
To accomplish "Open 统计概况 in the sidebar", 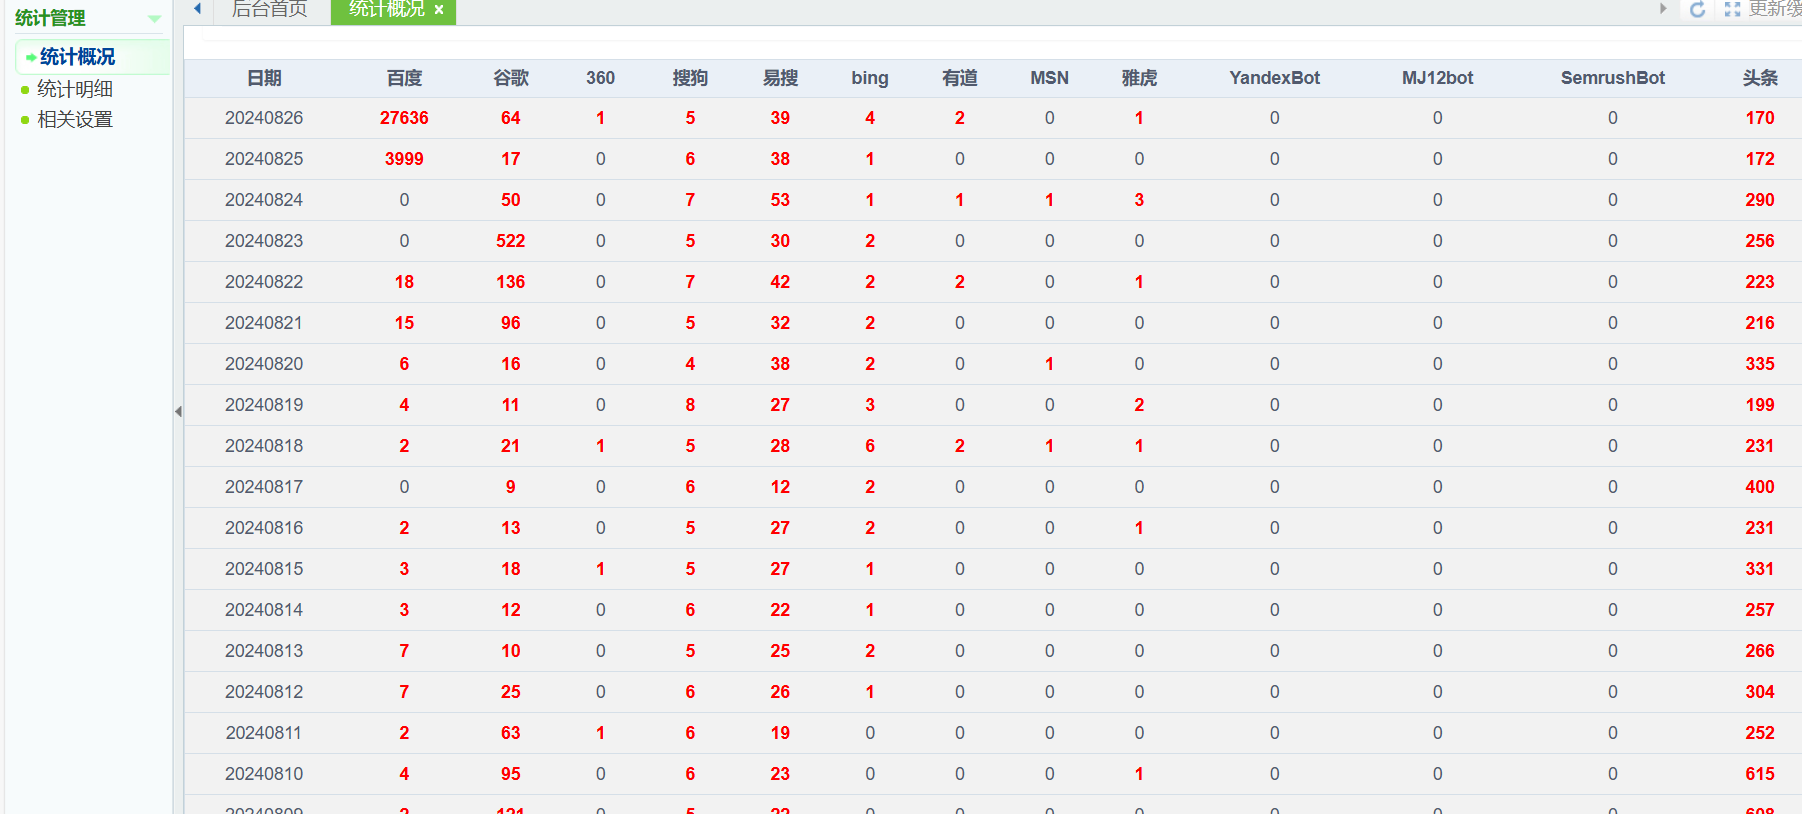I will (77, 57).
